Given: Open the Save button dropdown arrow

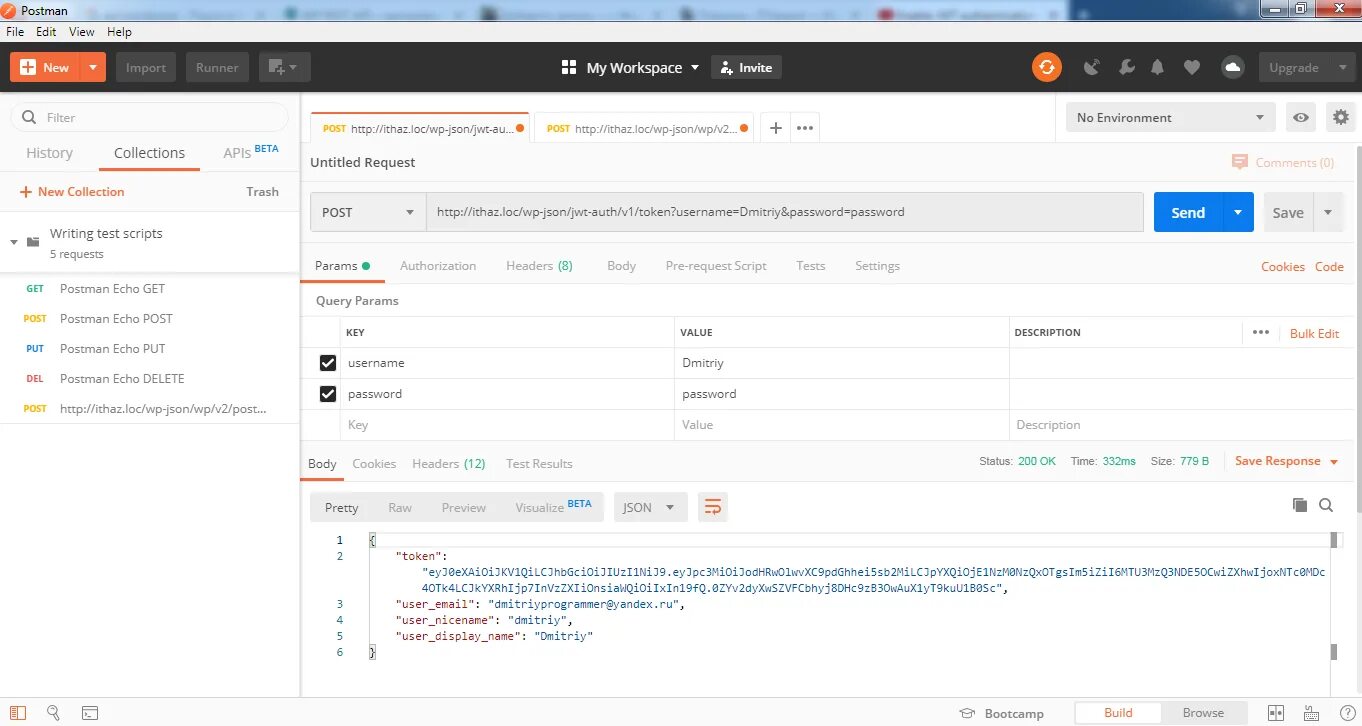Looking at the screenshot, I should (1328, 212).
